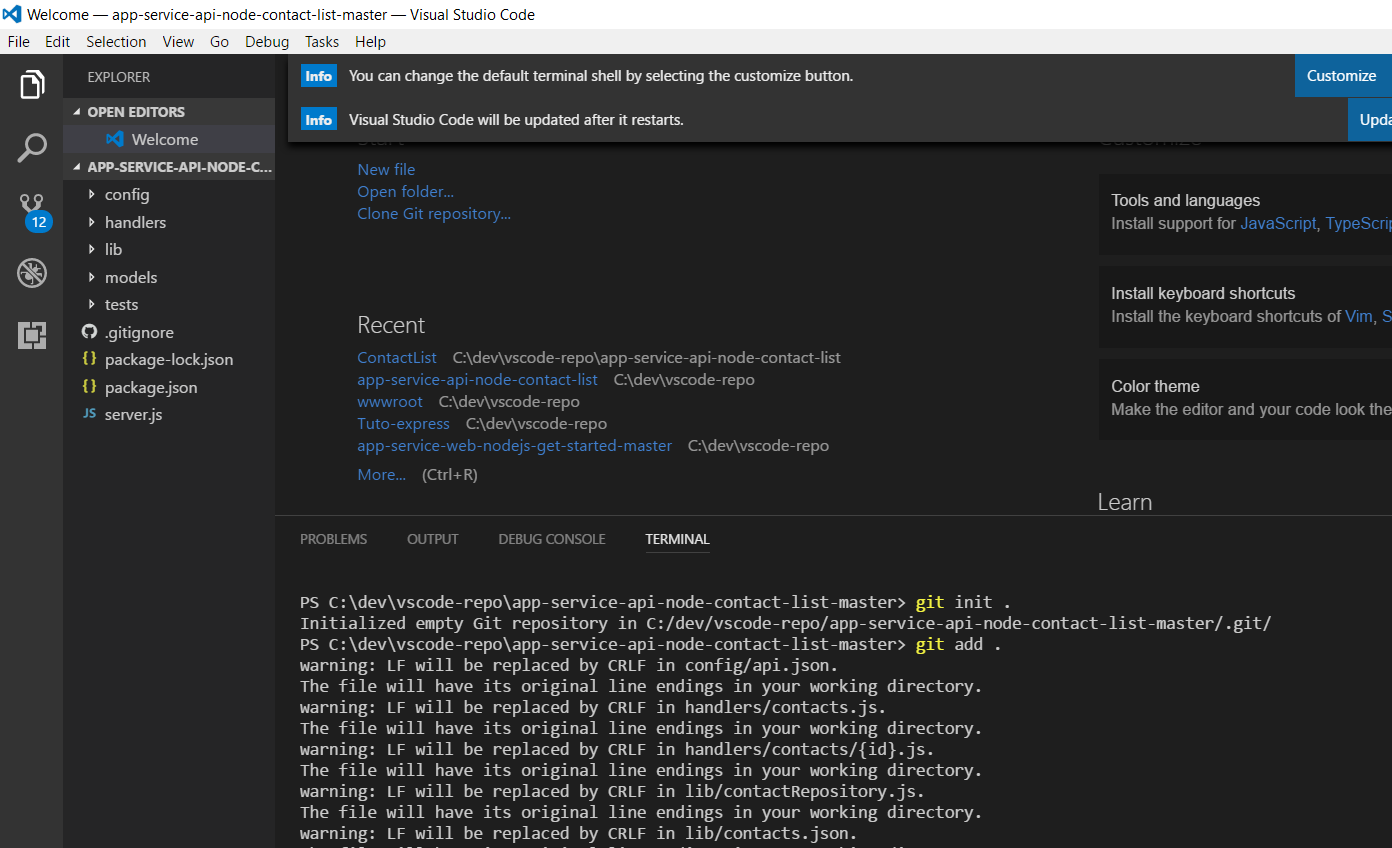Screen dimensions: 1392x848
Task: Select Welcome in the open editors list
Action: 169,139
